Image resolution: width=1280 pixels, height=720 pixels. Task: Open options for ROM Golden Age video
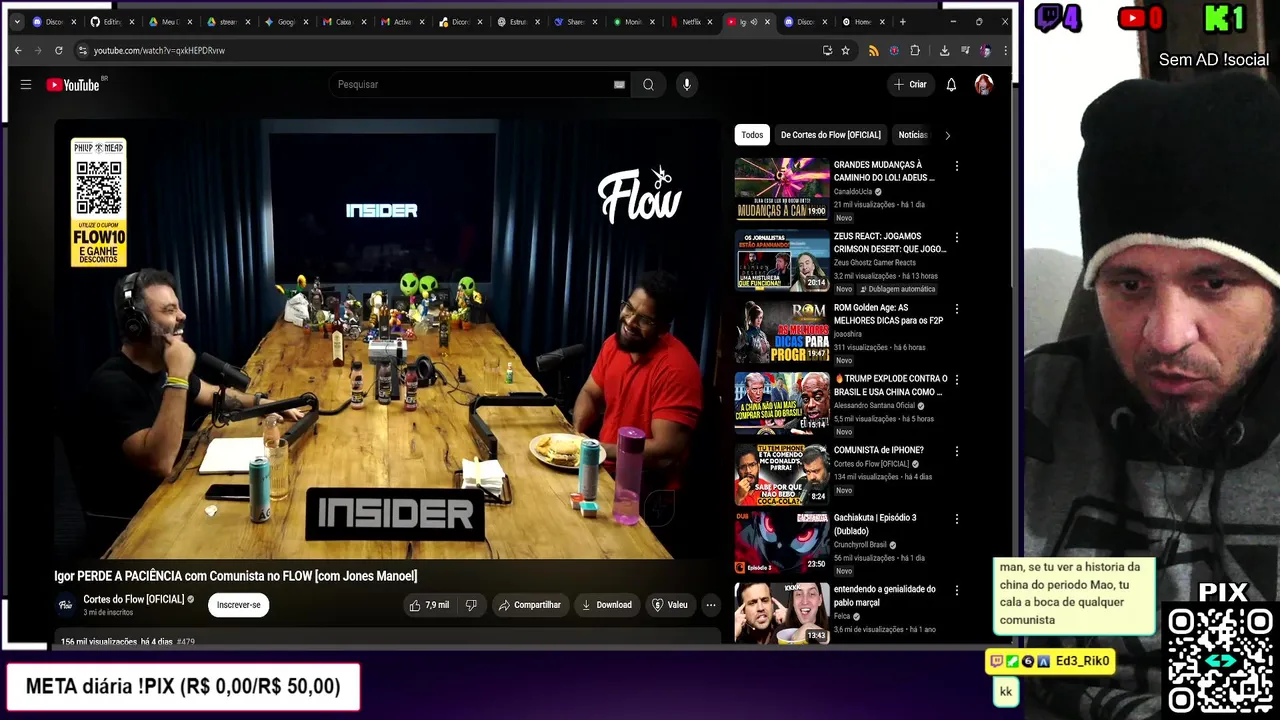pyautogui.click(x=956, y=309)
